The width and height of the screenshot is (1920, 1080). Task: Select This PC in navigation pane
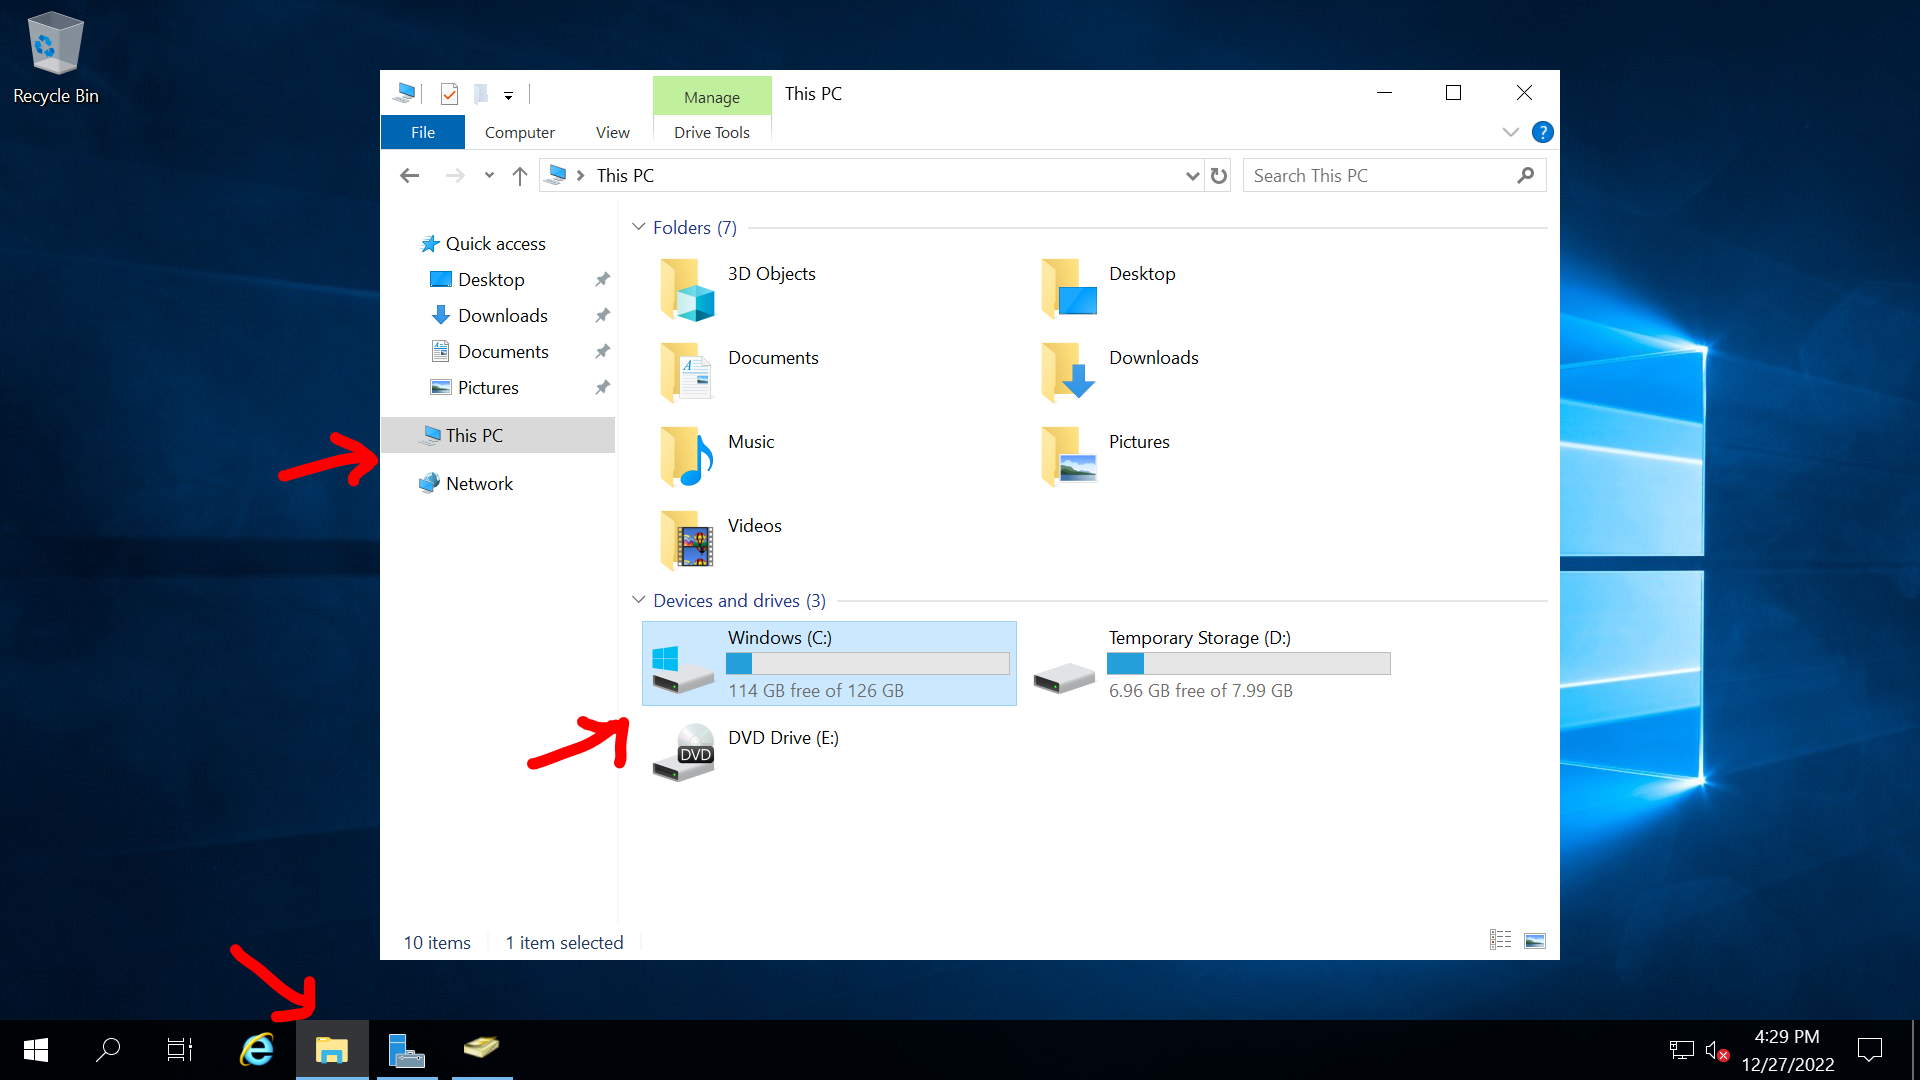pyautogui.click(x=498, y=436)
